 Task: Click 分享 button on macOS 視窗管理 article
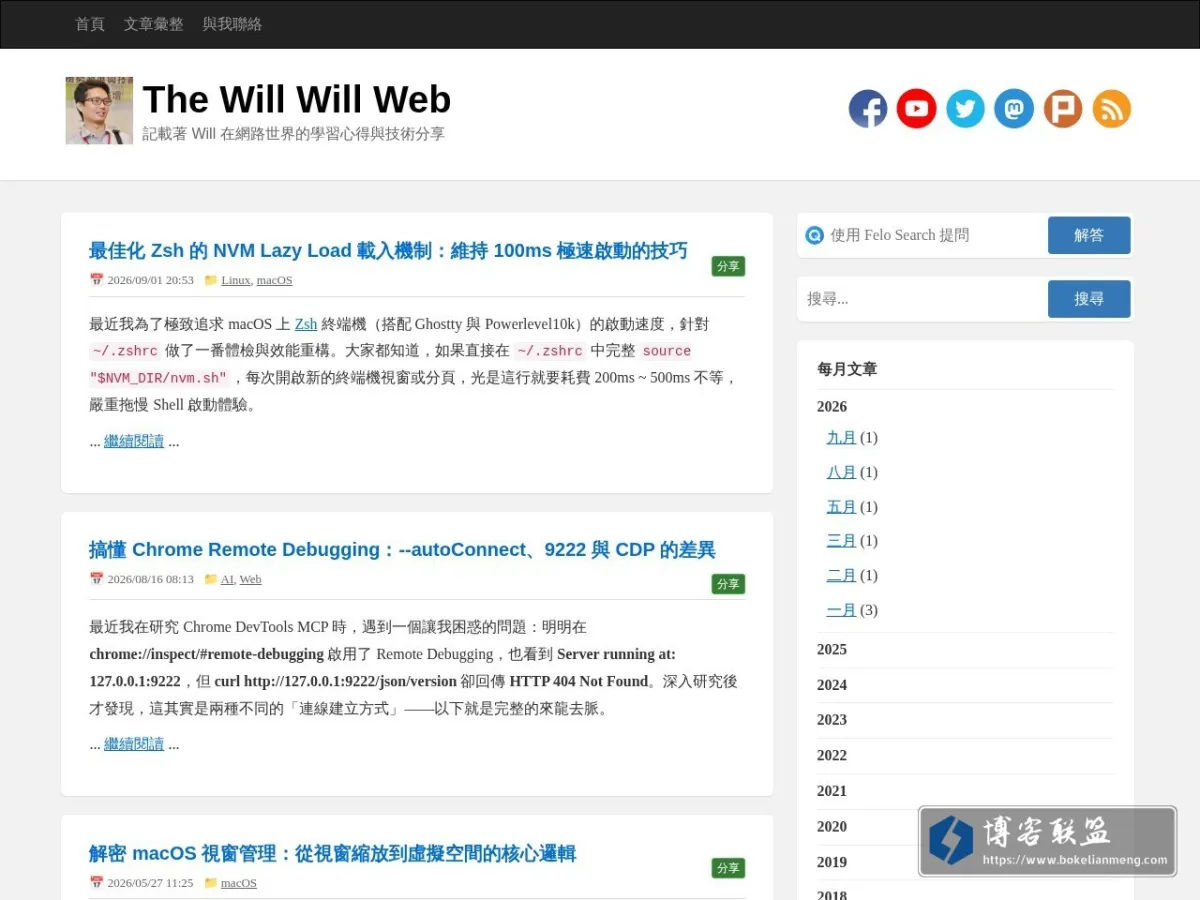[728, 869]
